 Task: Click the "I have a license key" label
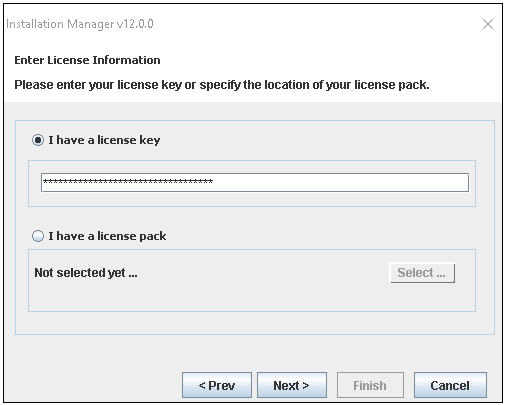[x=104, y=140]
